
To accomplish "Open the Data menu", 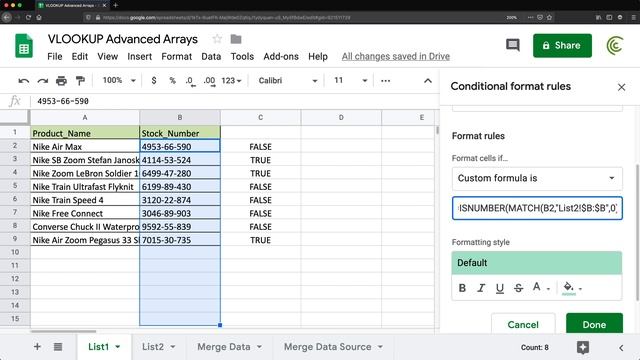I will click(x=211, y=56).
